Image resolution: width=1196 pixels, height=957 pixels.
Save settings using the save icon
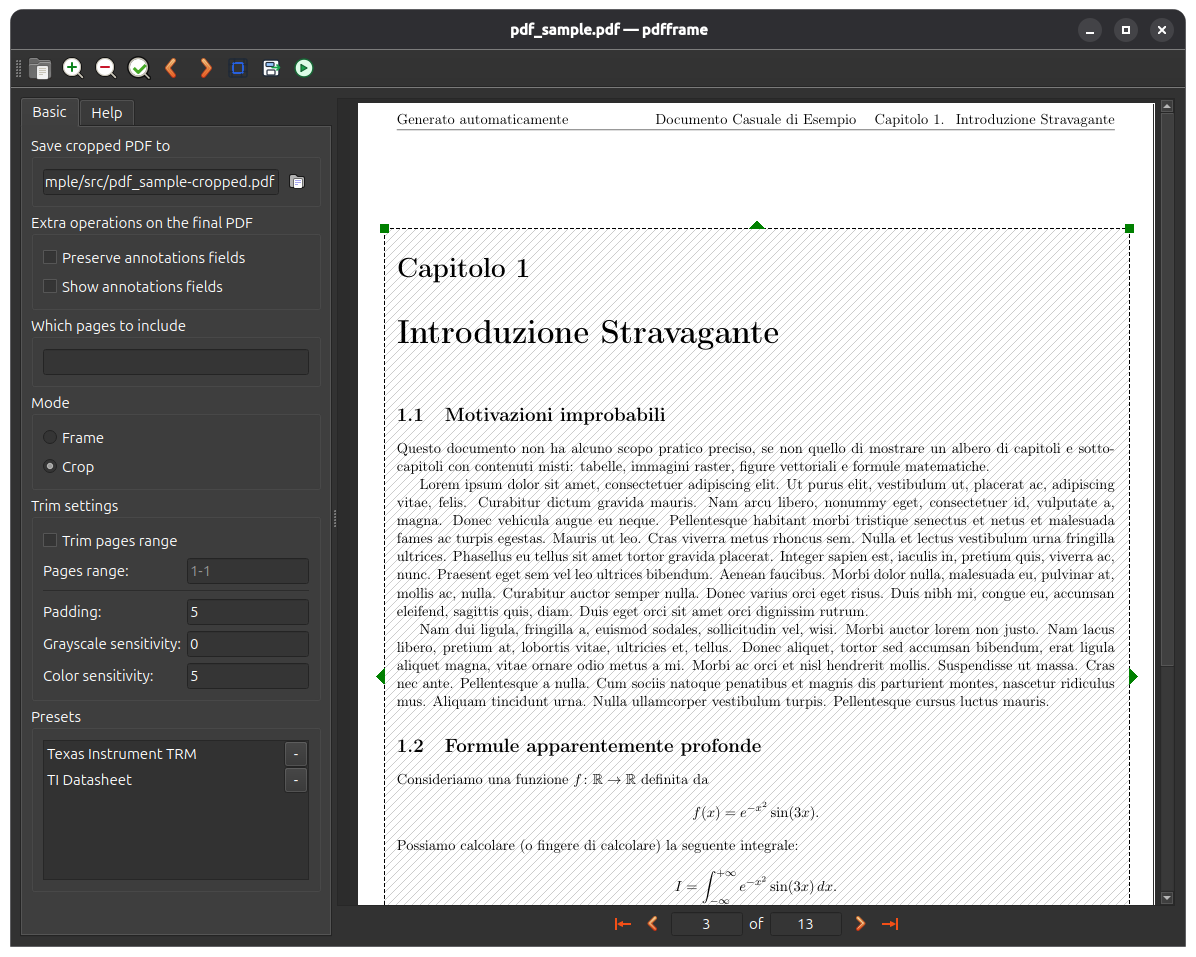pyautogui.click(x=270, y=68)
